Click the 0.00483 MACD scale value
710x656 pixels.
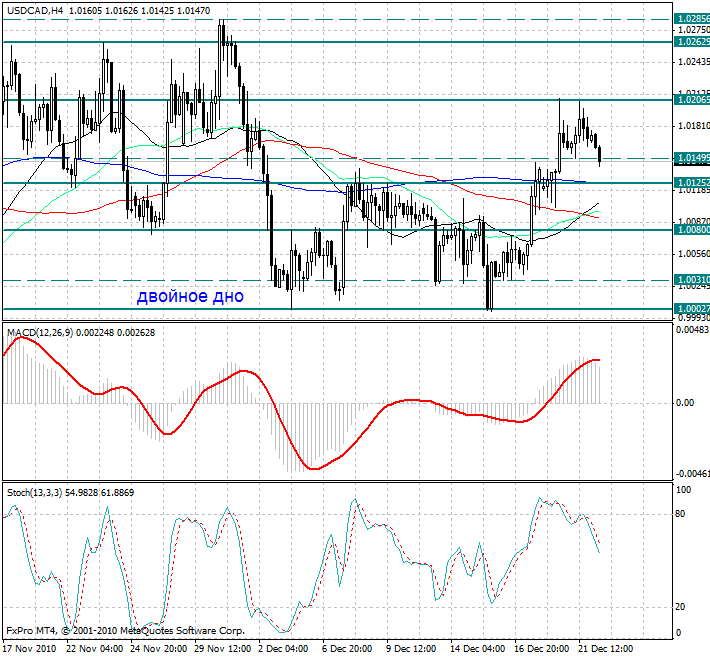(692, 330)
